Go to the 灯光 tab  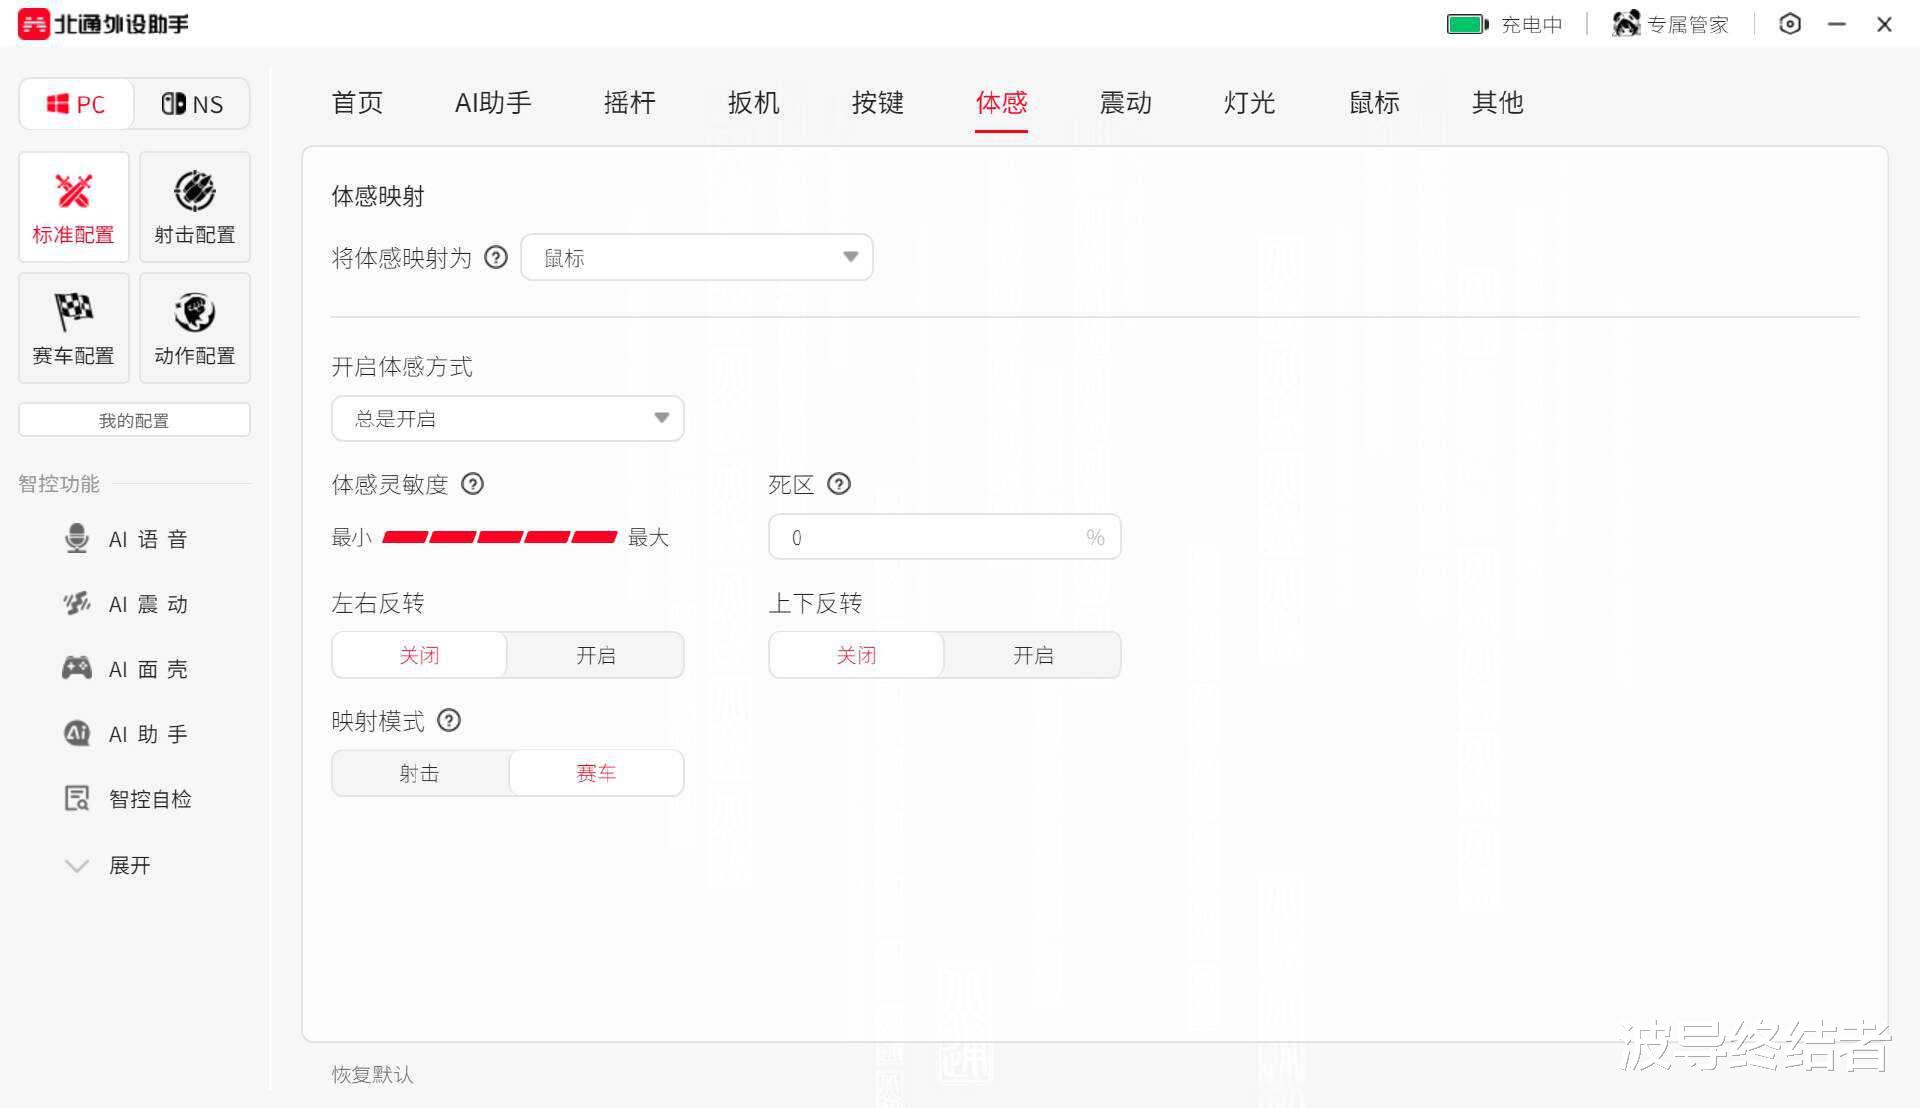[x=1249, y=103]
